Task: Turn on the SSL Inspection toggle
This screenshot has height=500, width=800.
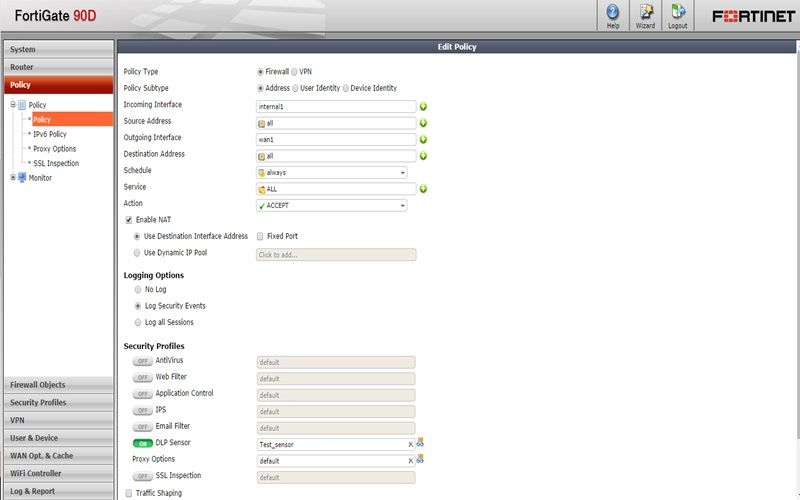Action: tap(142, 476)
